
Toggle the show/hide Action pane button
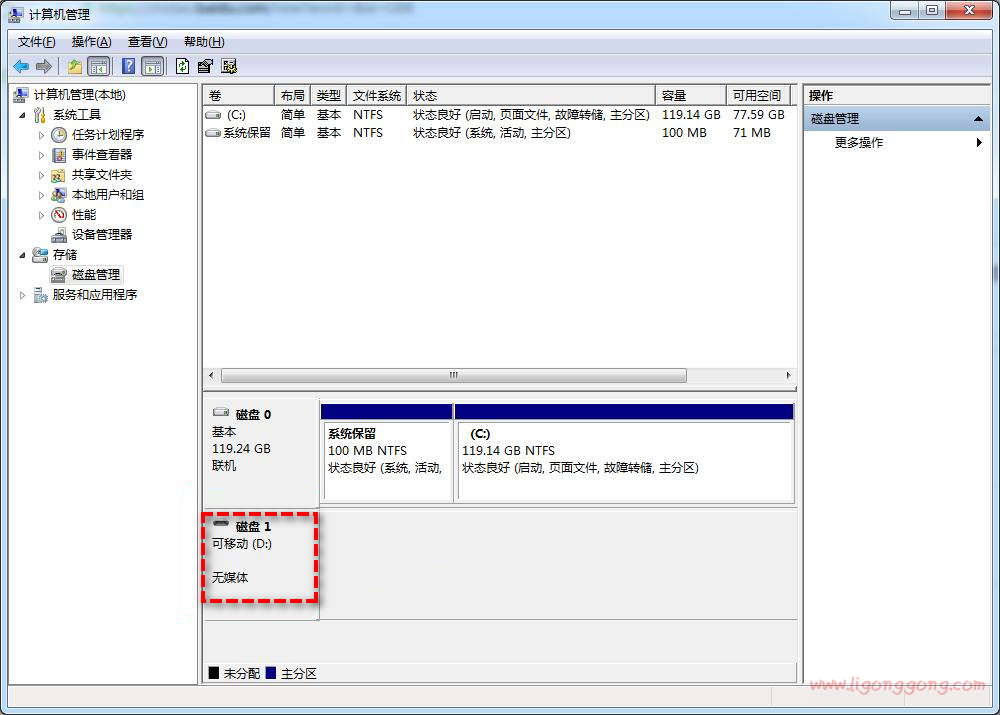coord(152,66)
